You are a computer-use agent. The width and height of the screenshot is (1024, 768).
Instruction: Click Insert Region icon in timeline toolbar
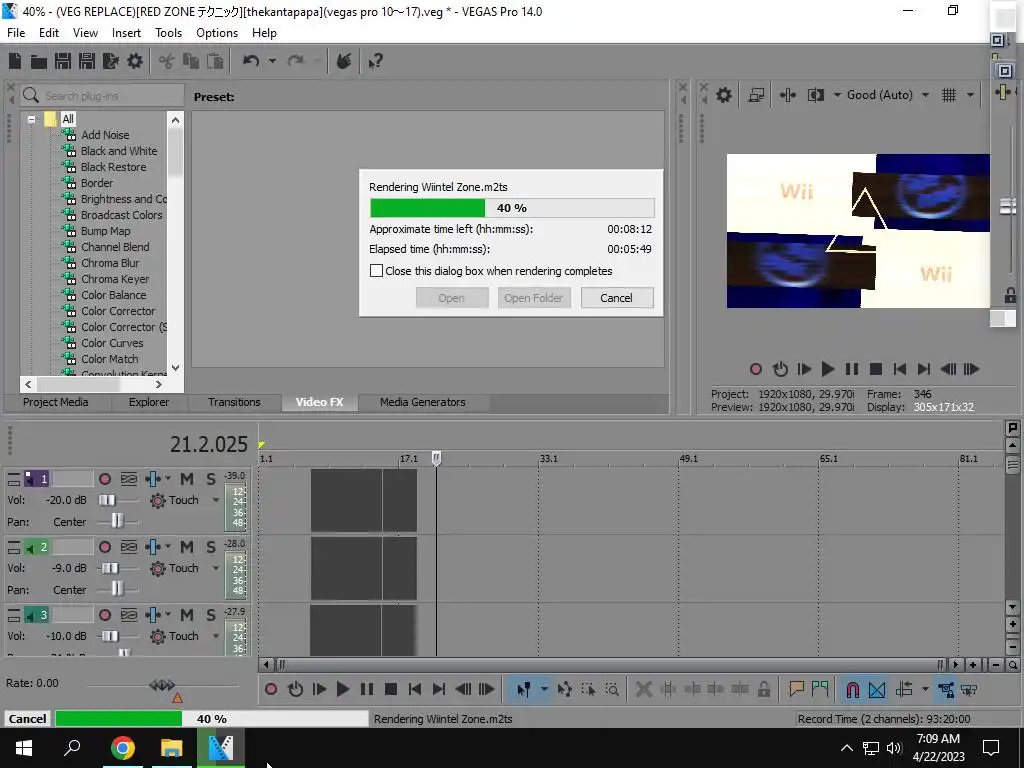click(820, 689)
